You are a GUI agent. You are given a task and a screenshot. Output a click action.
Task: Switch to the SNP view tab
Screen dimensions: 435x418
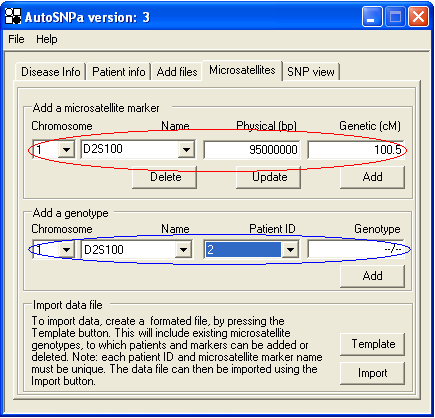(x=311, y=72)
